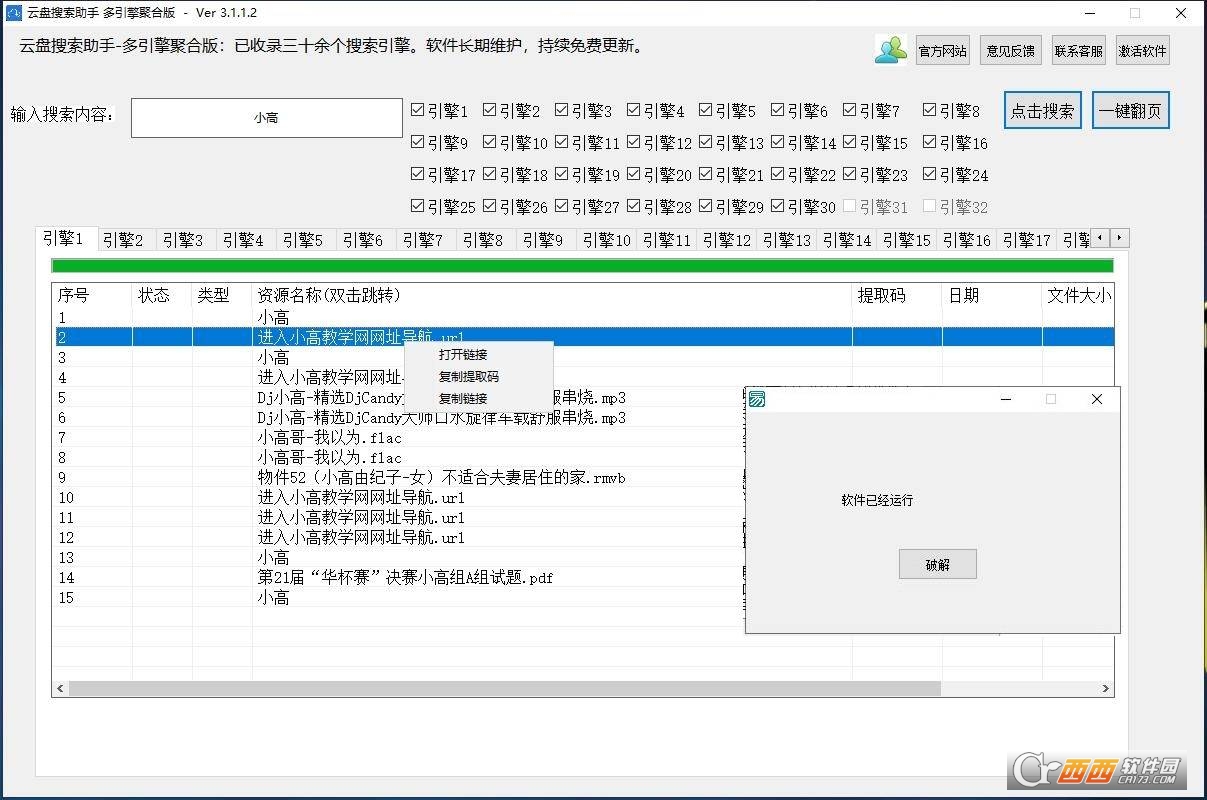
Task: Click the app icon in title bar
Action: pos(14,13)
